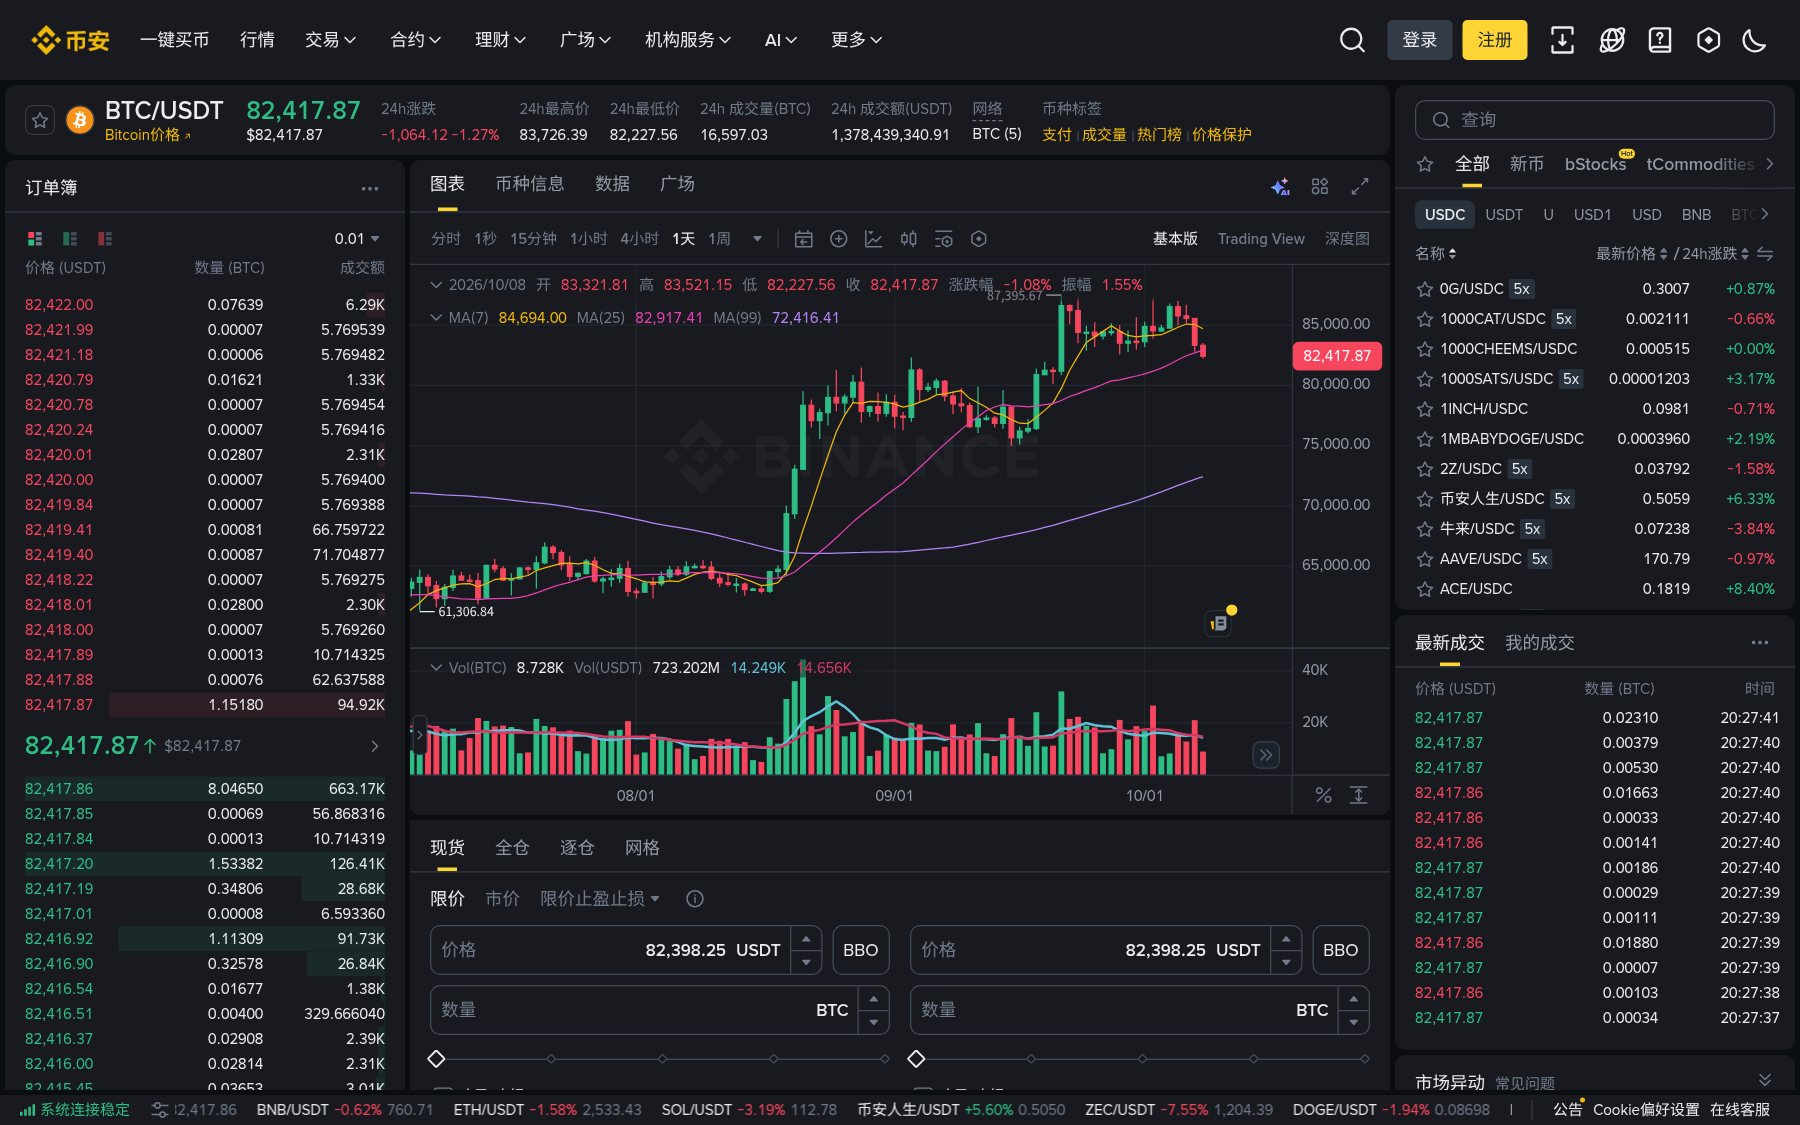This screenshot has height=1125, width=1800.
Task: Click BBO button in buy form
Action: point(860,950)
